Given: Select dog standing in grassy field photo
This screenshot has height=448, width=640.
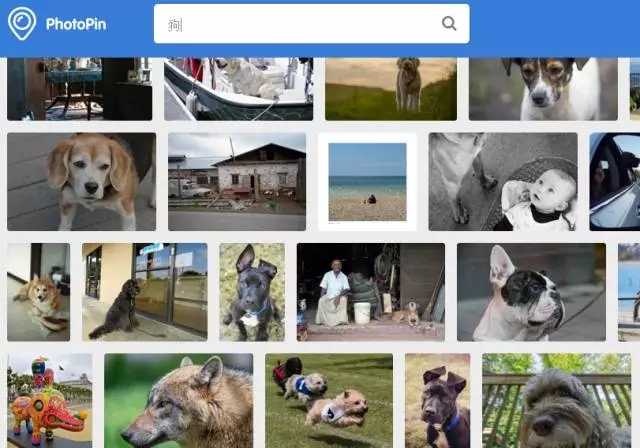Looking at the screenshot, I should [x=390, y=88].
